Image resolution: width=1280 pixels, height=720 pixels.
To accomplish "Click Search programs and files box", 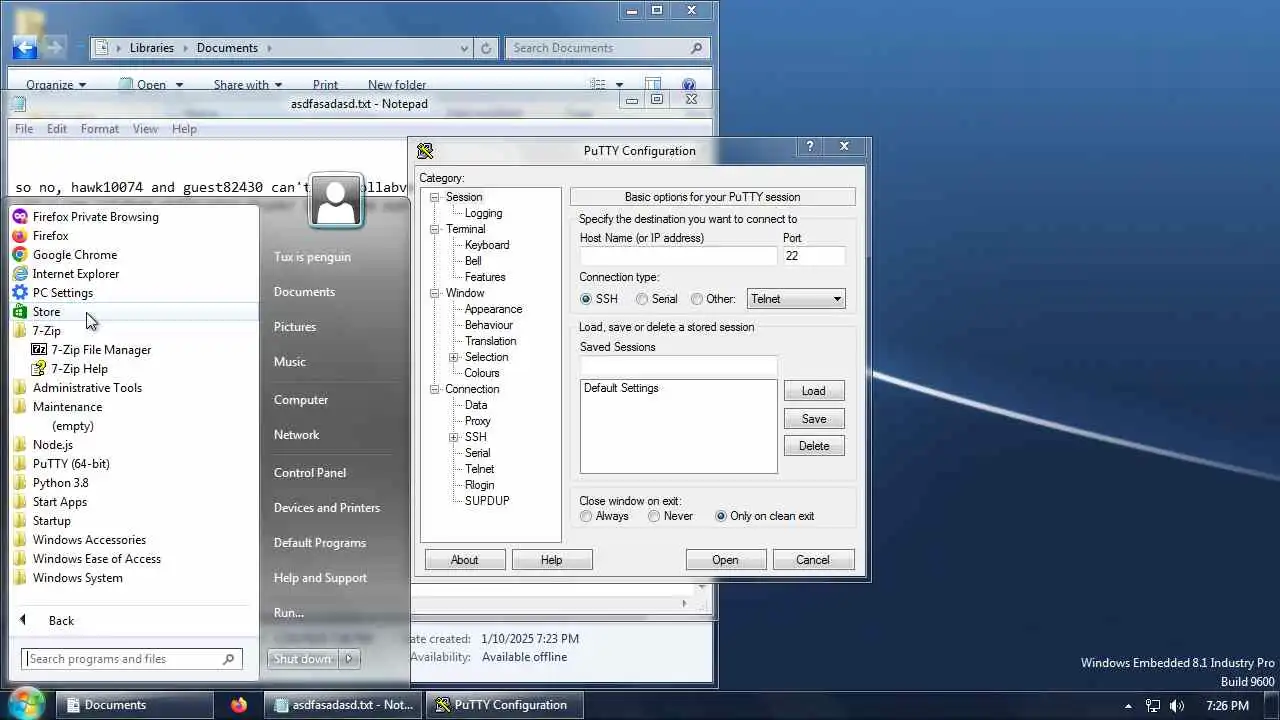I will point(123,659).
